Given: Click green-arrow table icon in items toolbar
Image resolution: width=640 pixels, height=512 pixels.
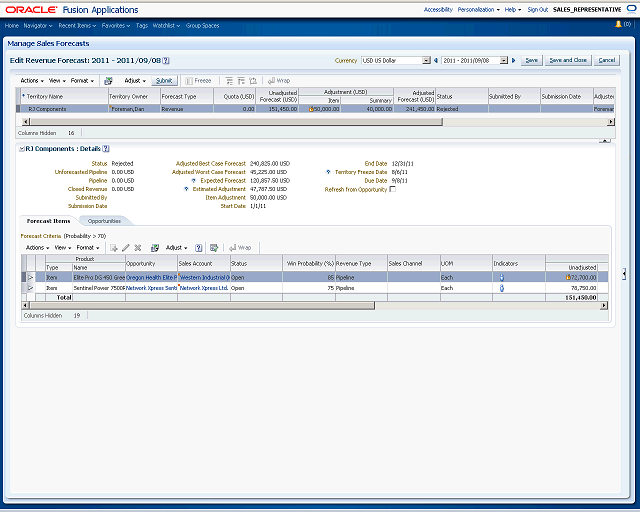Looking at the screenshot, I should coord(214,248).
